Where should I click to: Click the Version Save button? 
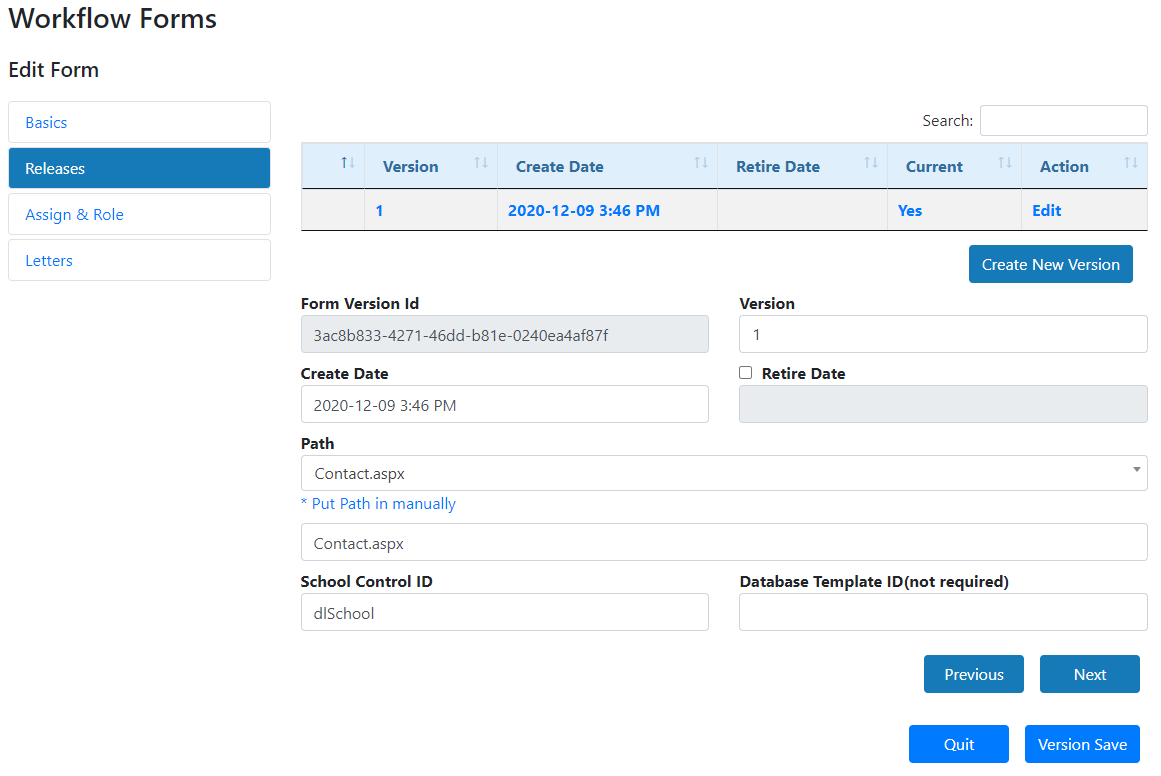click(1082, 744)
